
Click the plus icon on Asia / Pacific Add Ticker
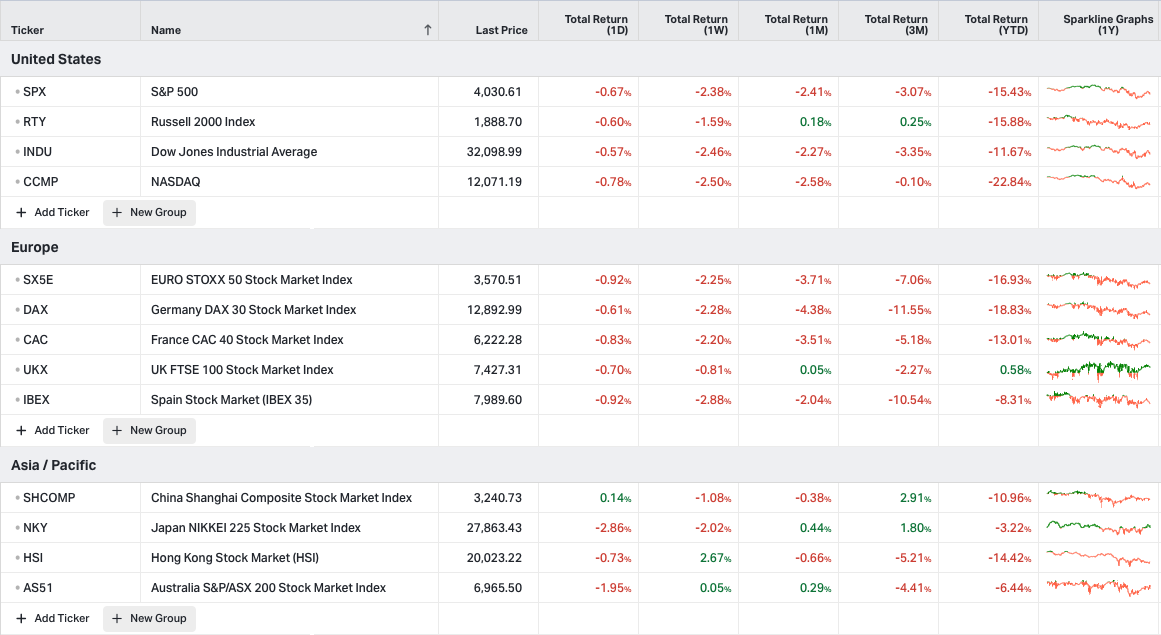point(21,618)
